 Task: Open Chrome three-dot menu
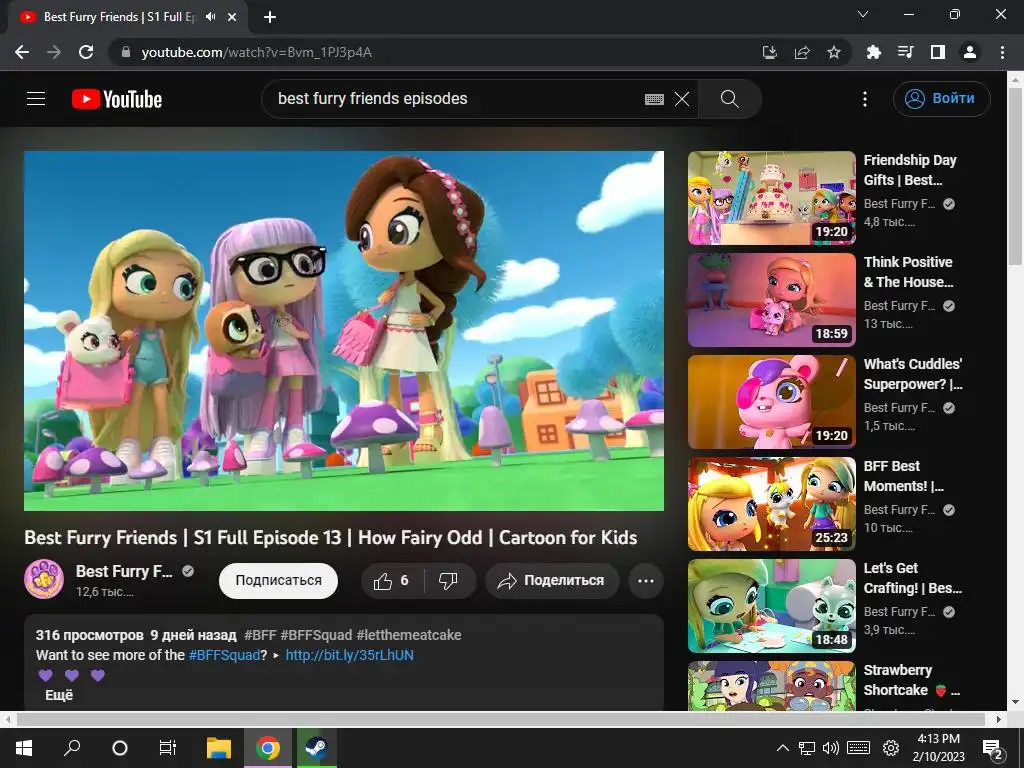click(1002, 52)
